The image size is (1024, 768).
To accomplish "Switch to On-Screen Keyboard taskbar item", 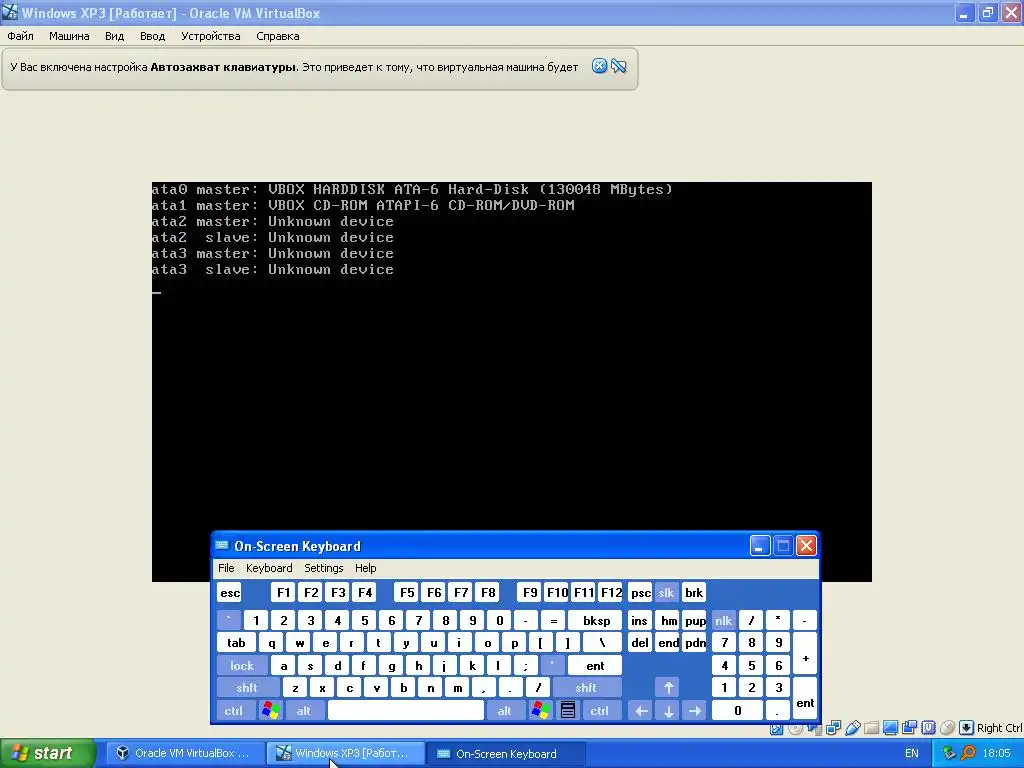I will pyautogui.click(x=505, y=753).
